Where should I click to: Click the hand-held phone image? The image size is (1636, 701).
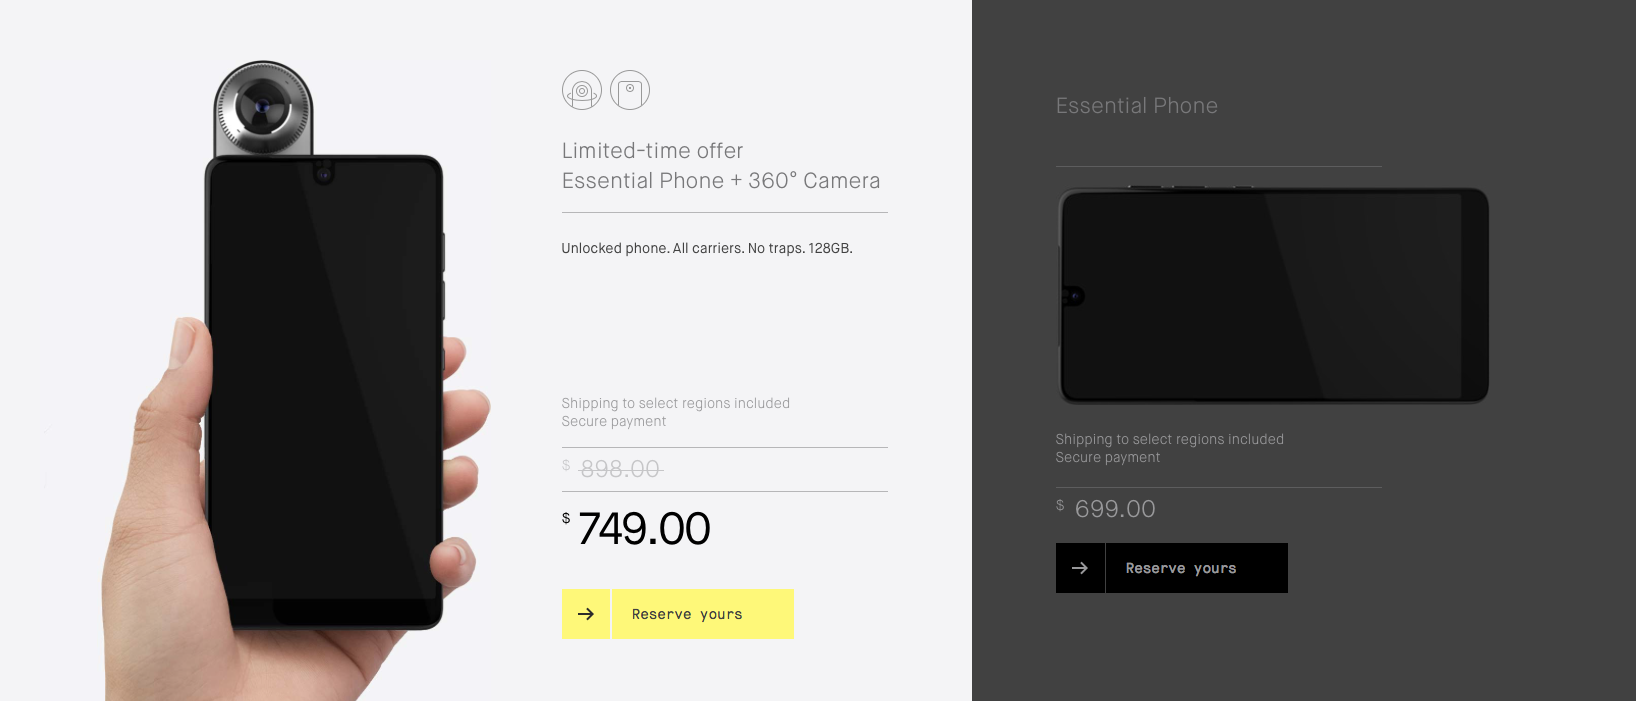click(324, 393)
